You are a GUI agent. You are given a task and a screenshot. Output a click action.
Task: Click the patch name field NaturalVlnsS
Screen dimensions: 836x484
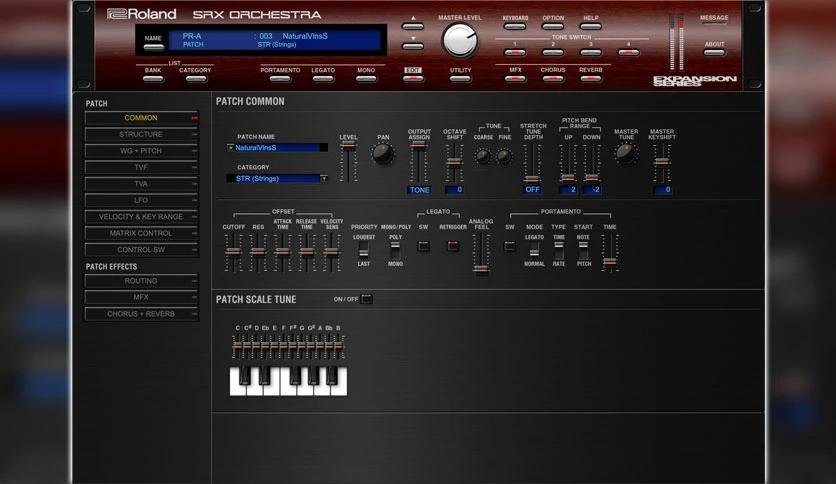coord(277,148)
